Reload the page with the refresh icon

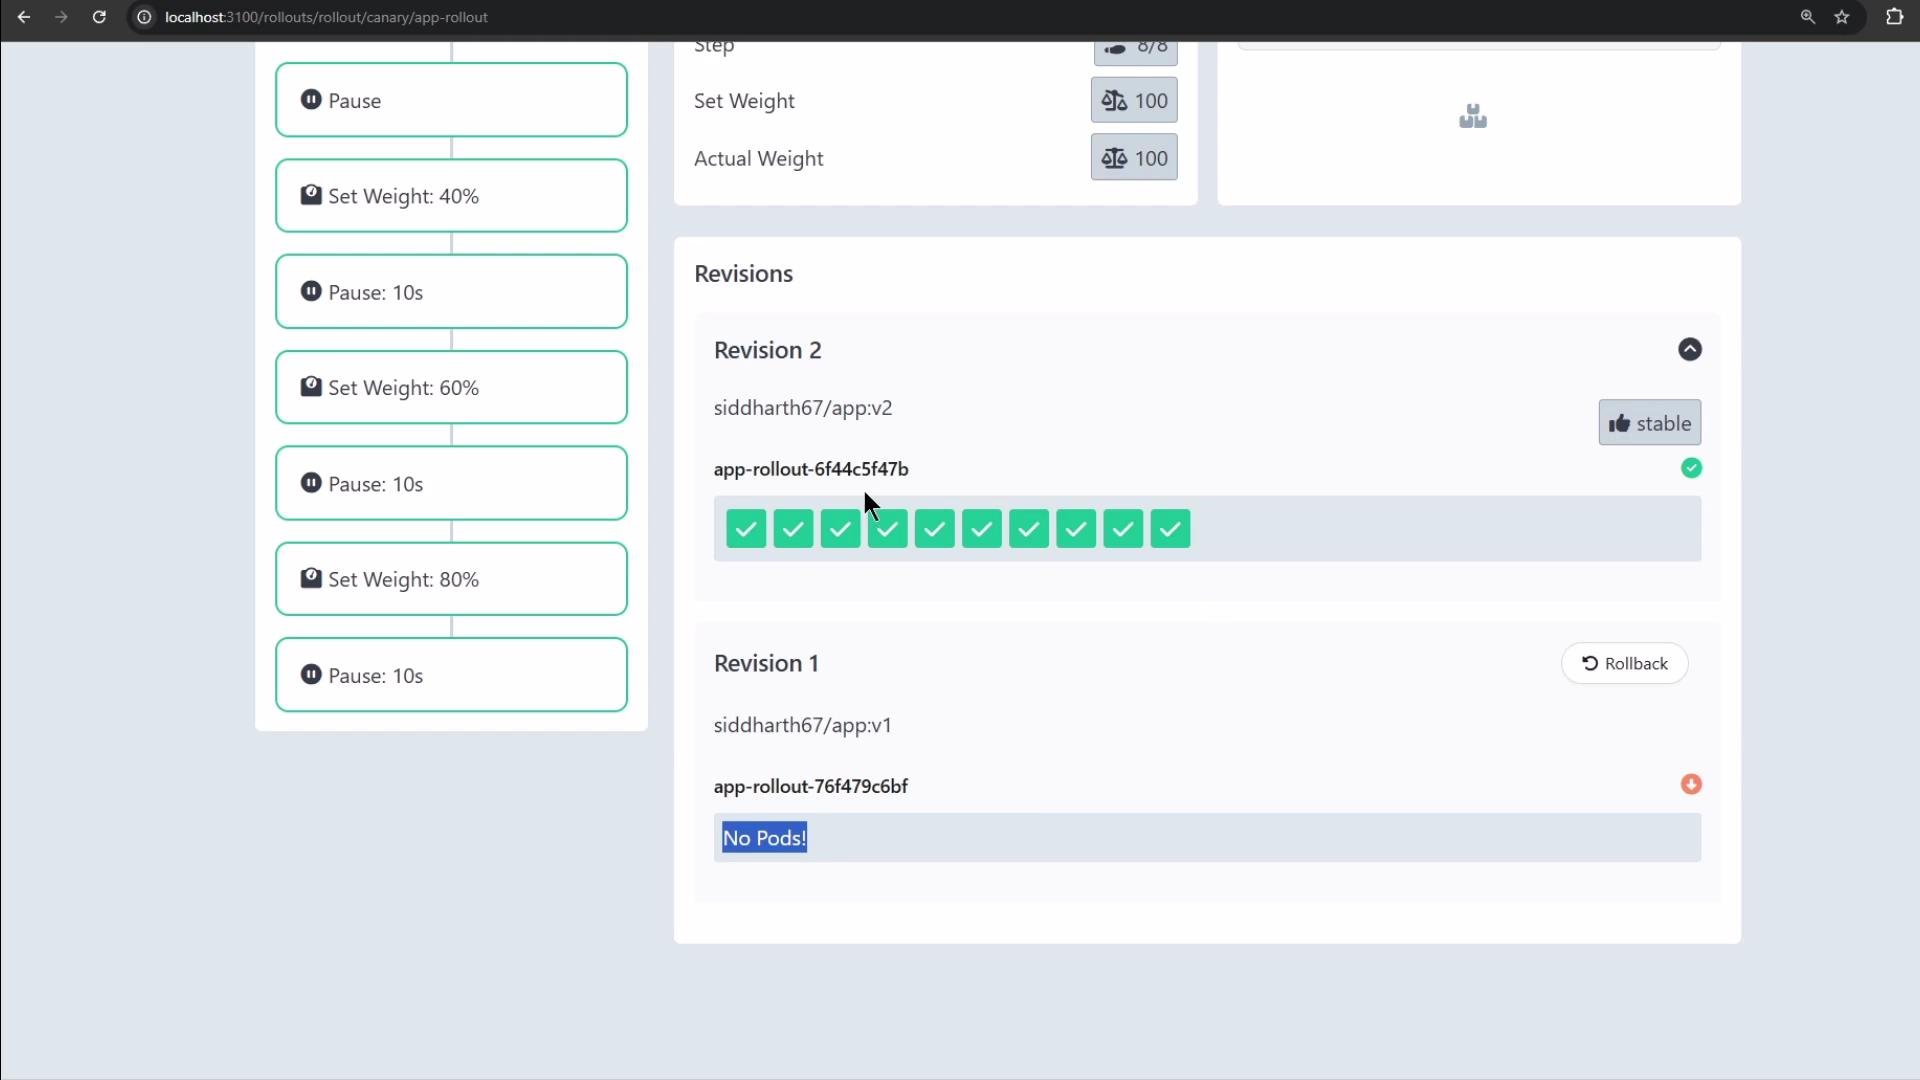coord(99,17)
